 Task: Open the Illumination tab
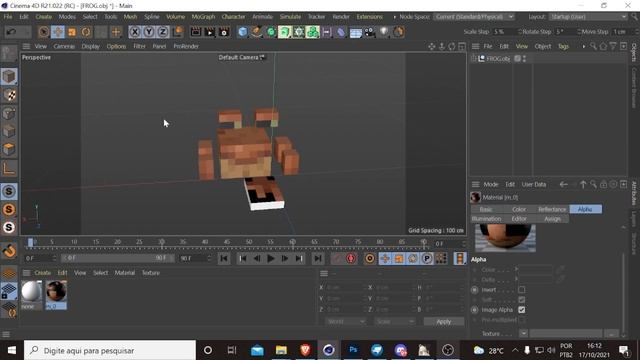tap(487, 219)
